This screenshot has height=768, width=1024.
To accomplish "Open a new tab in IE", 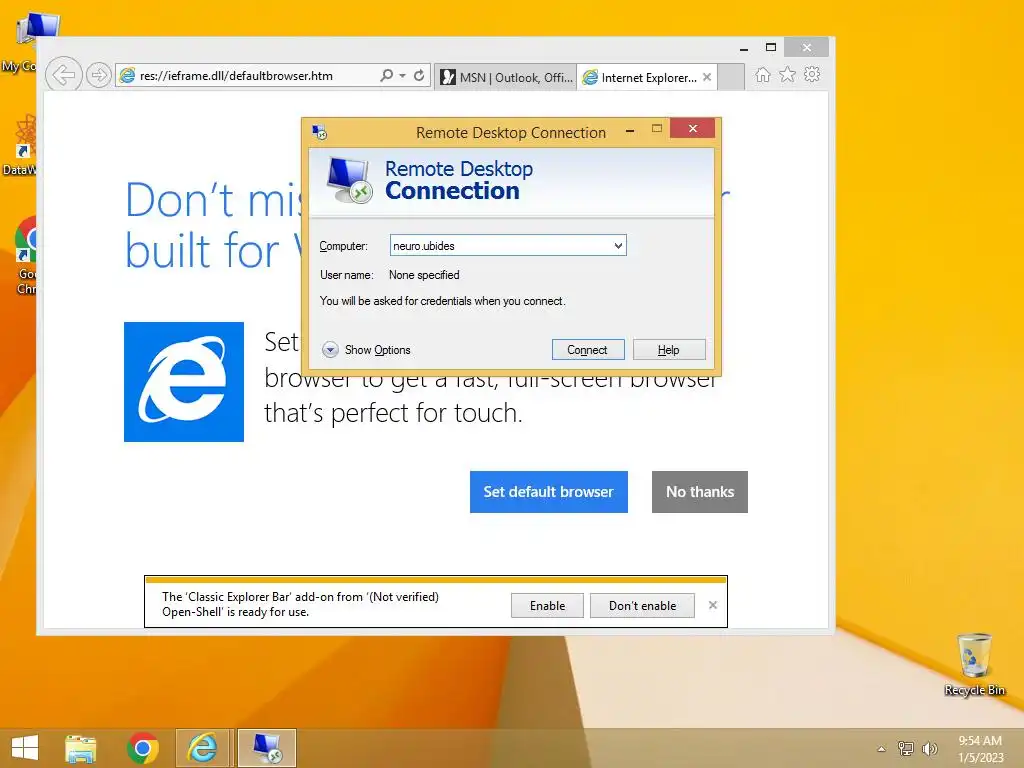I will pos(731,77).
